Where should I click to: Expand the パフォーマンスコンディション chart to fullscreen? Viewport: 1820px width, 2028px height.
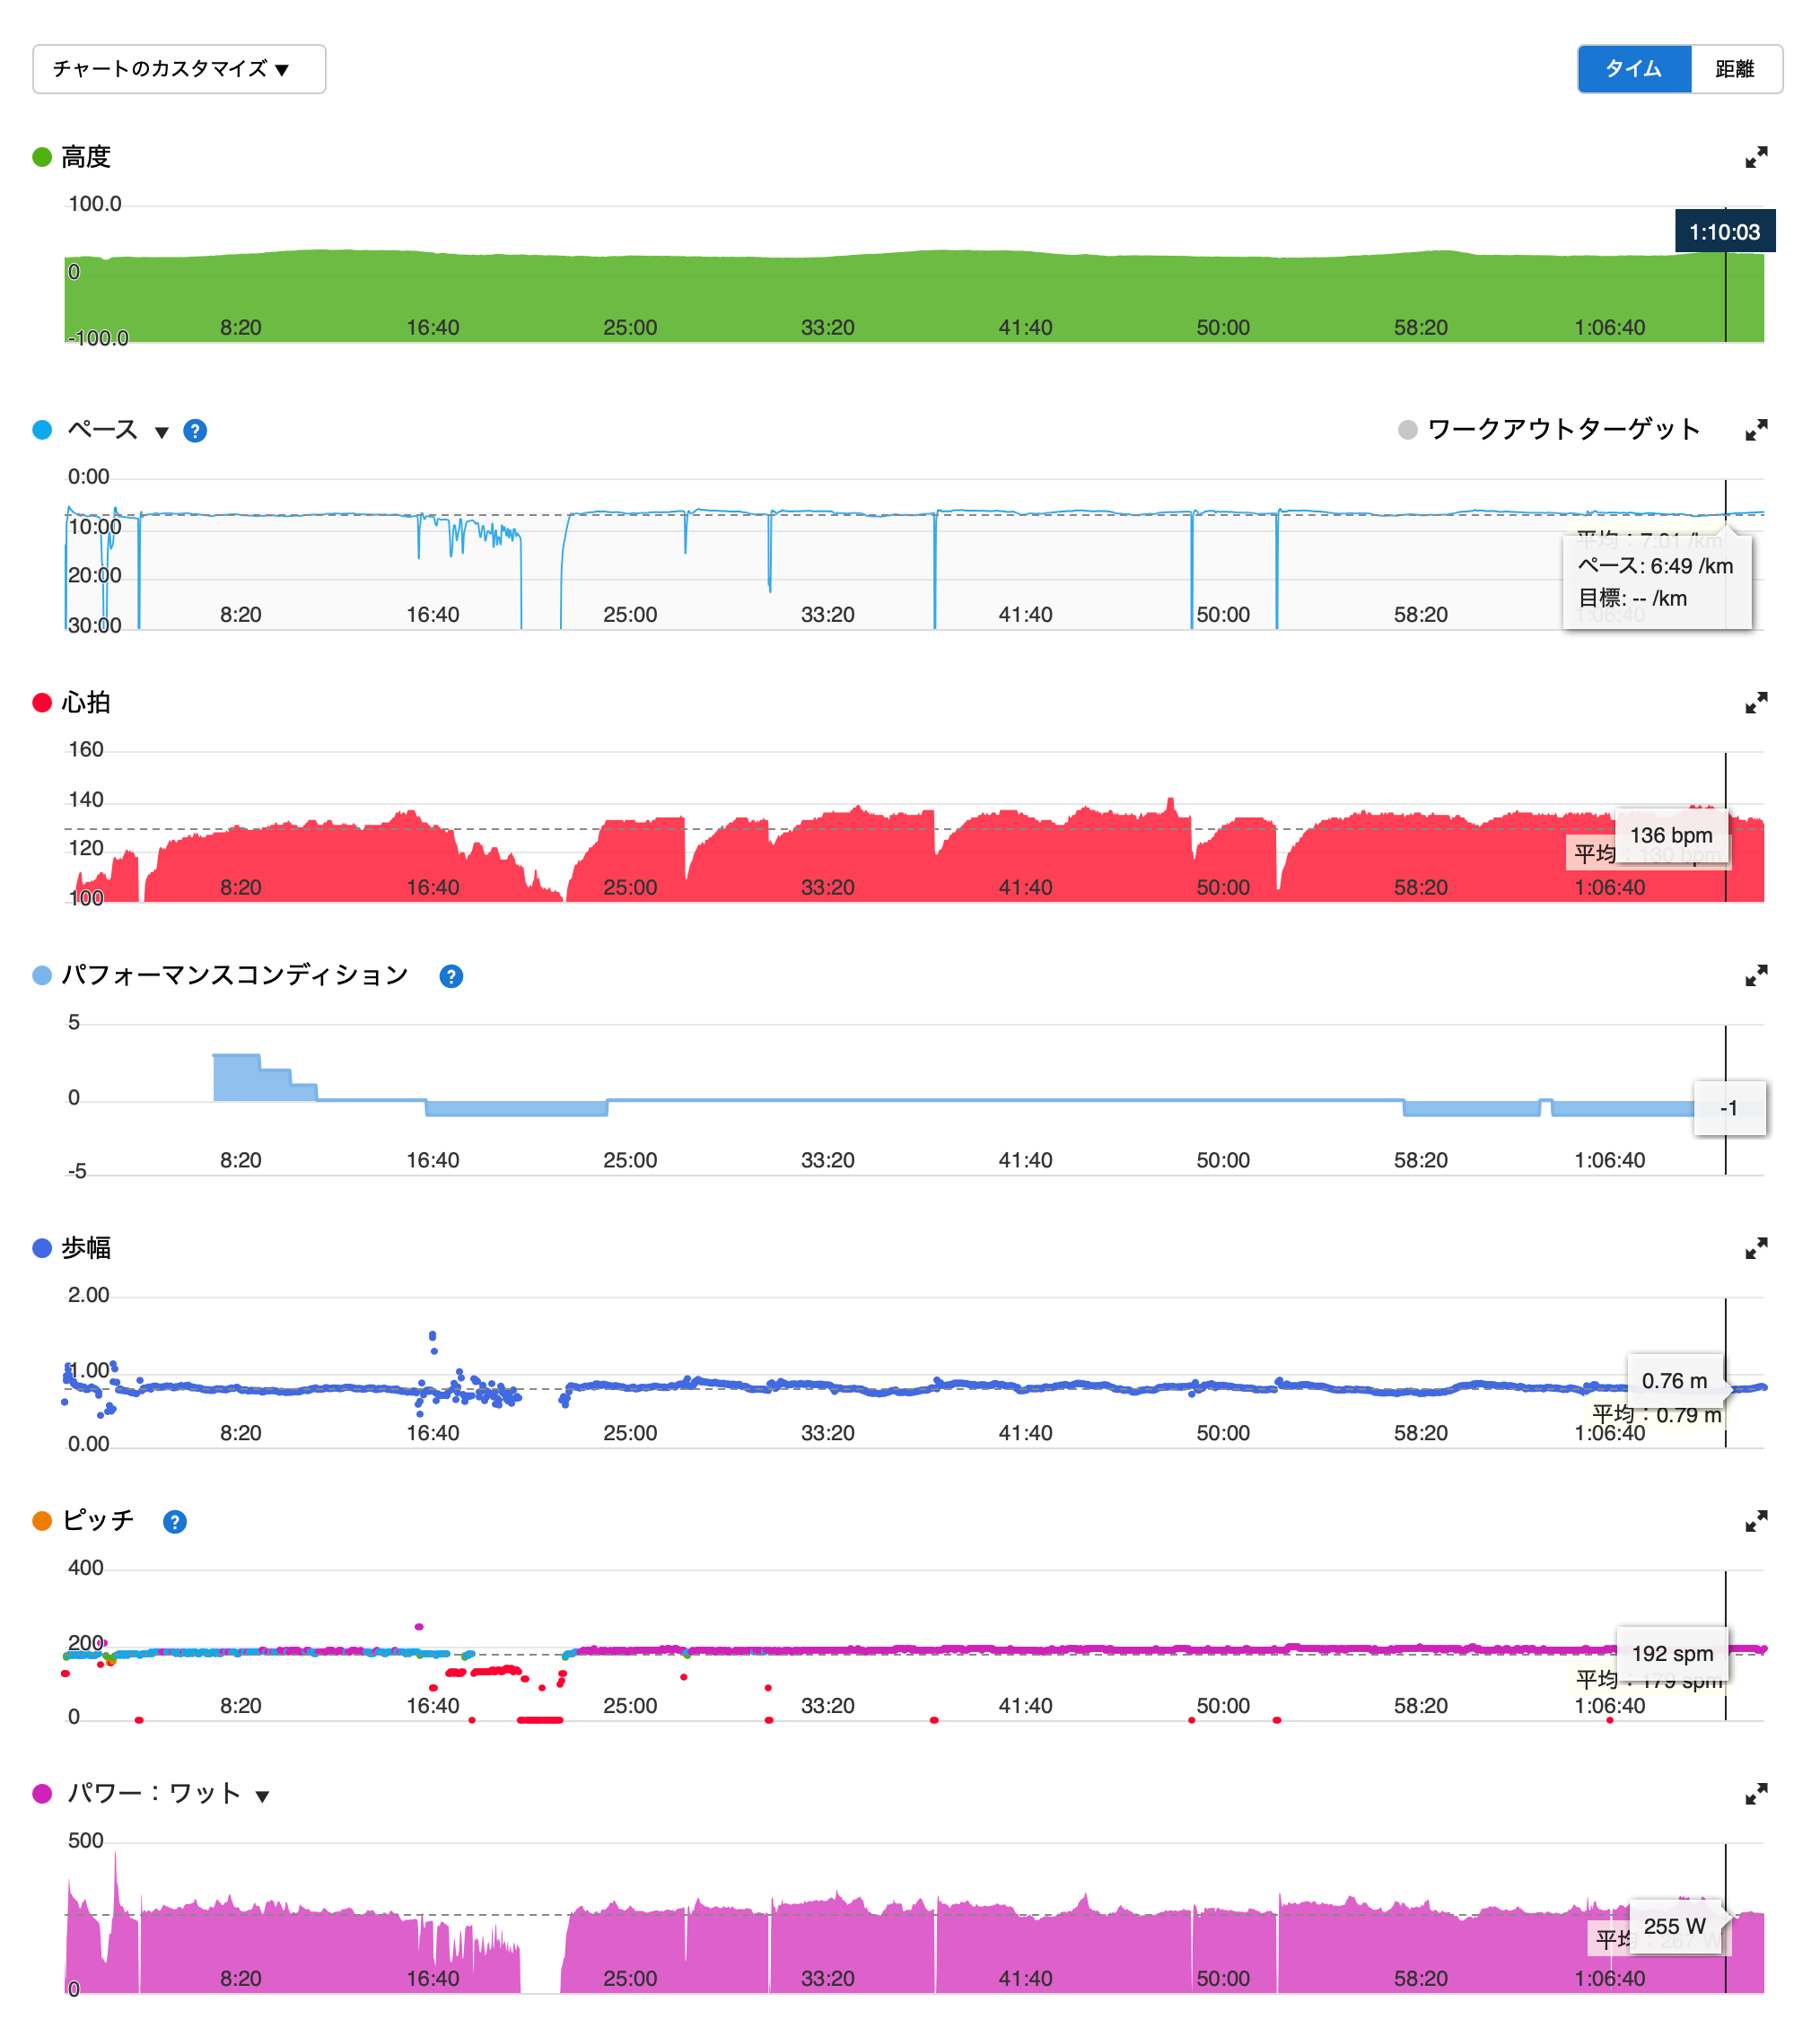(x=1757, y=976)
